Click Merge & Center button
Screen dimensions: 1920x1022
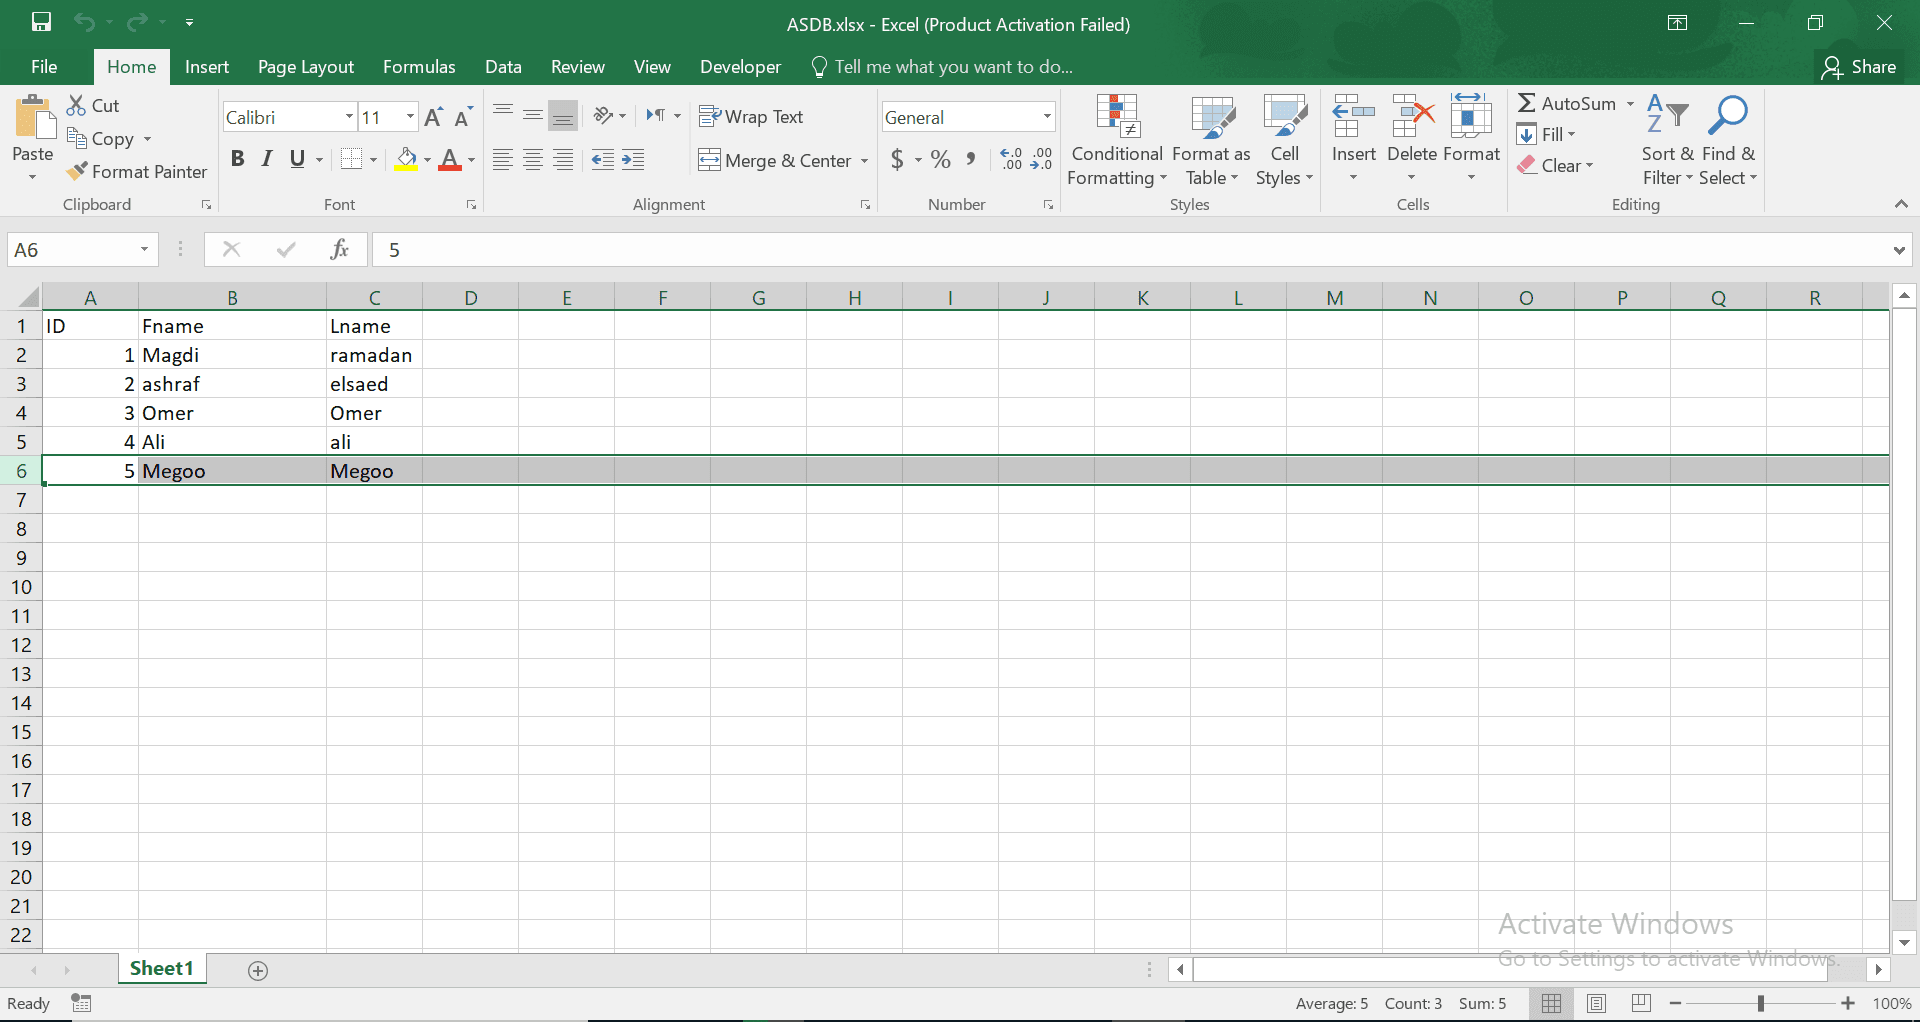click(x=774, y=160)
